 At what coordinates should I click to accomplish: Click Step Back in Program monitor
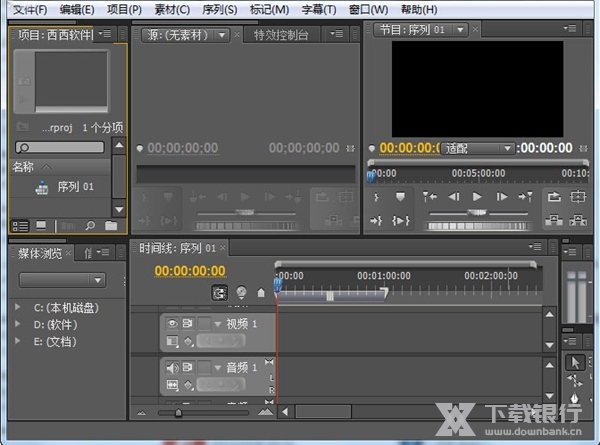click(x=454, y=197)
